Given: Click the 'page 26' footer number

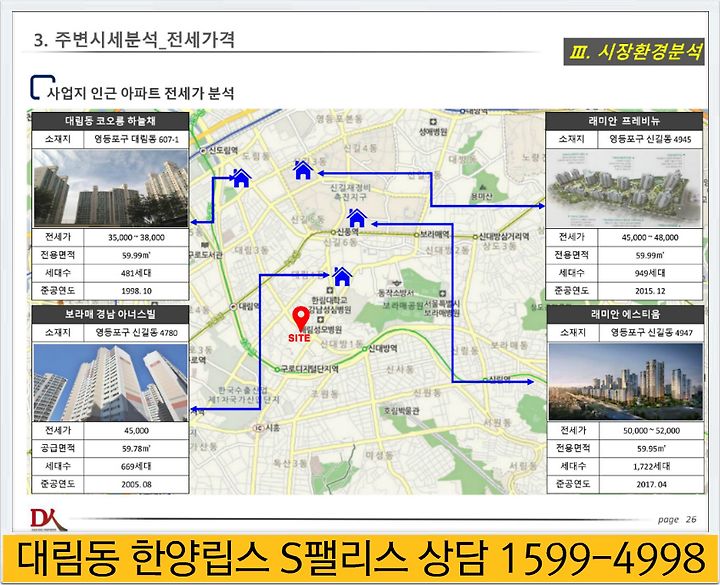Looking at the screenshot, I should [x=677, y=519].
